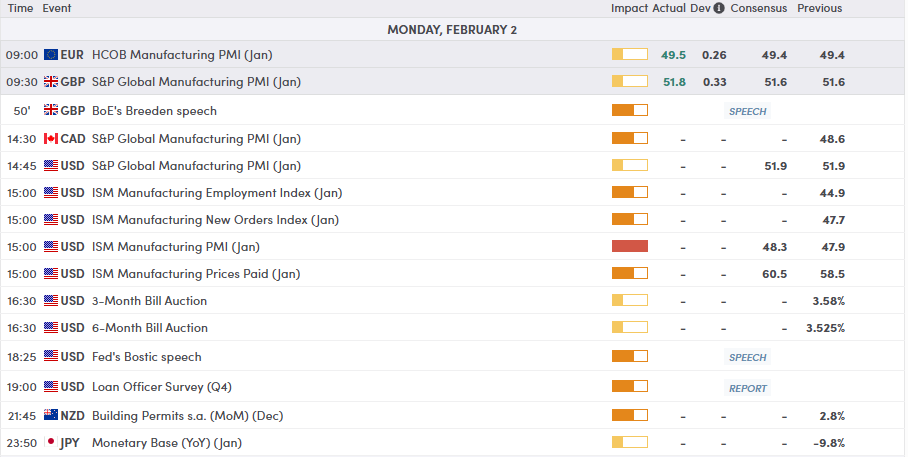Image resolution: width=908 pixels, height=457 pixels.
Task: Open the SPEECH badge for Fed's Bostic speech
Action: 748,357
